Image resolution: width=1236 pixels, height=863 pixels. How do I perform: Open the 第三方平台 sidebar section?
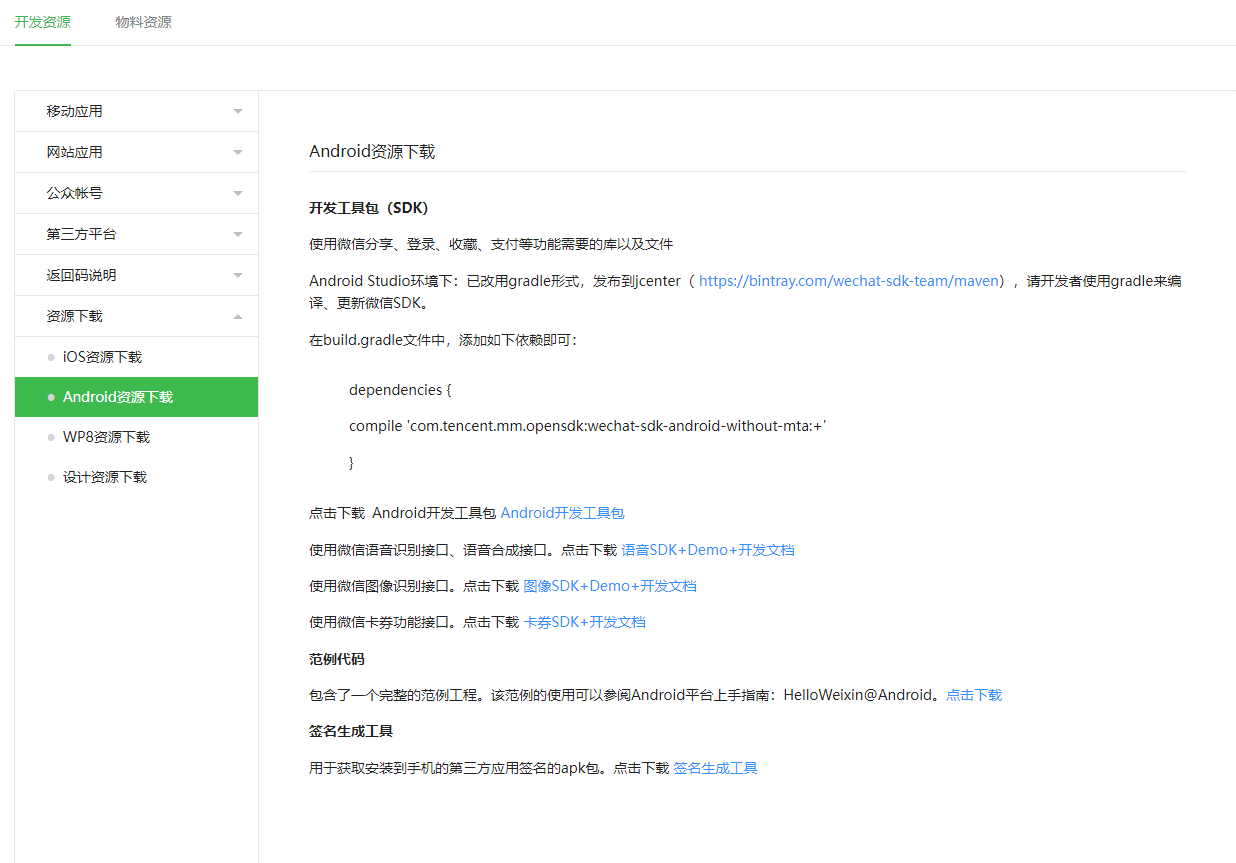tap(136, 234)
